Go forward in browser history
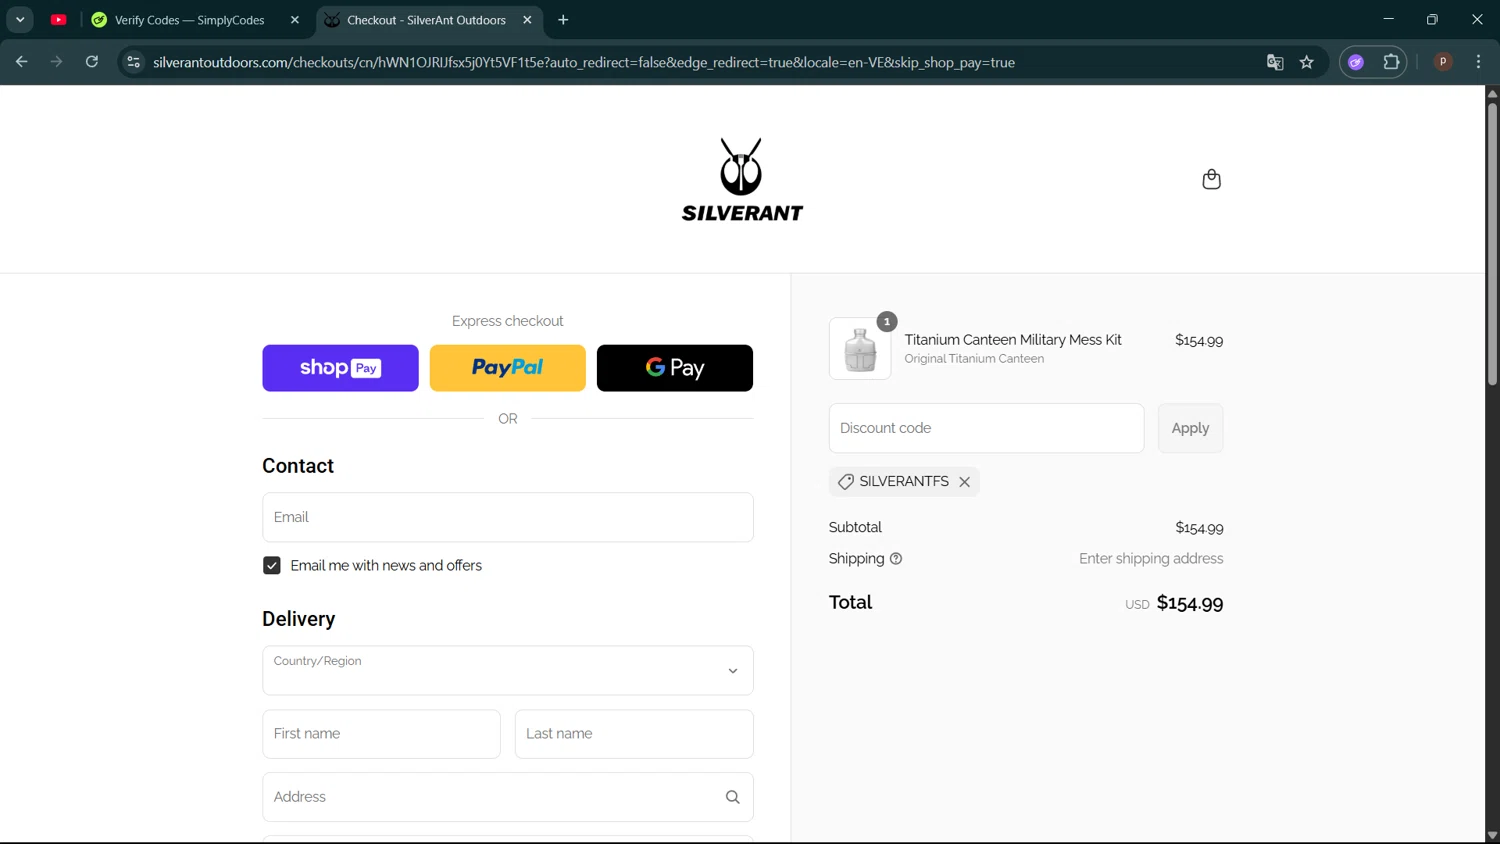Image resolution: width=1500 pixels, height=844 pixels. coord(57,62)
